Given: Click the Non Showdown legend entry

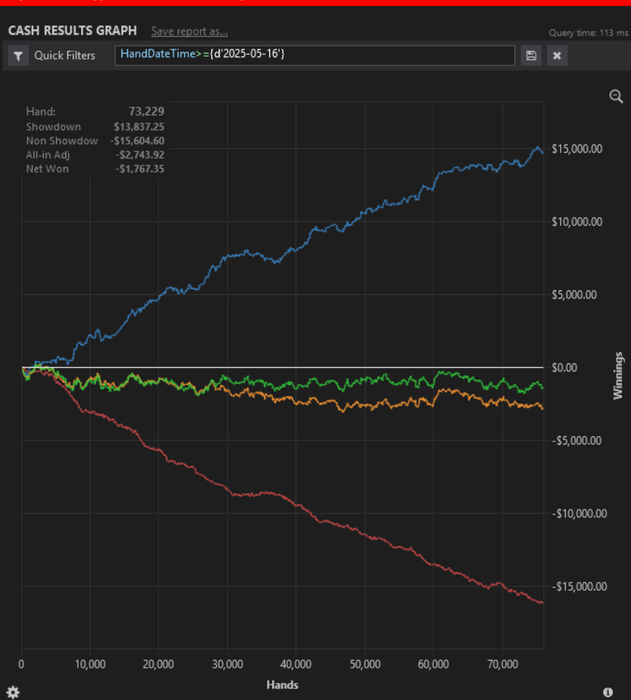Looking at the screenshot, I should click(62, 141).
